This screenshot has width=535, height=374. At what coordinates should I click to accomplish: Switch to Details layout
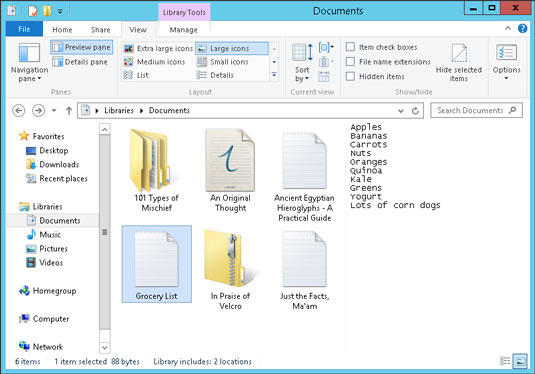(x=215, y=75)
